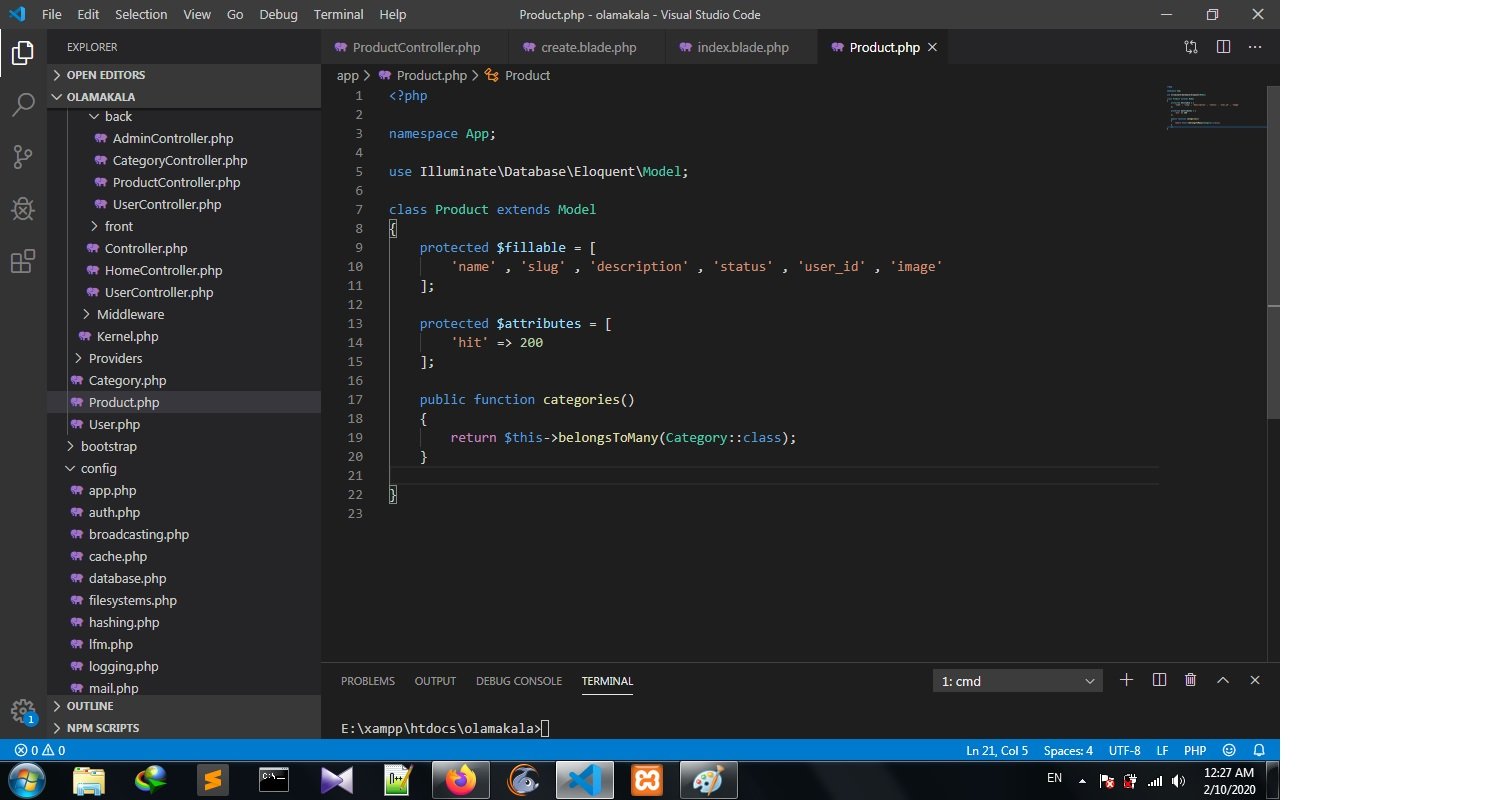Open the Search view in activity bar
This screenshot has width=1496, height=800.
pyautogui.click(x=23, y=105)
